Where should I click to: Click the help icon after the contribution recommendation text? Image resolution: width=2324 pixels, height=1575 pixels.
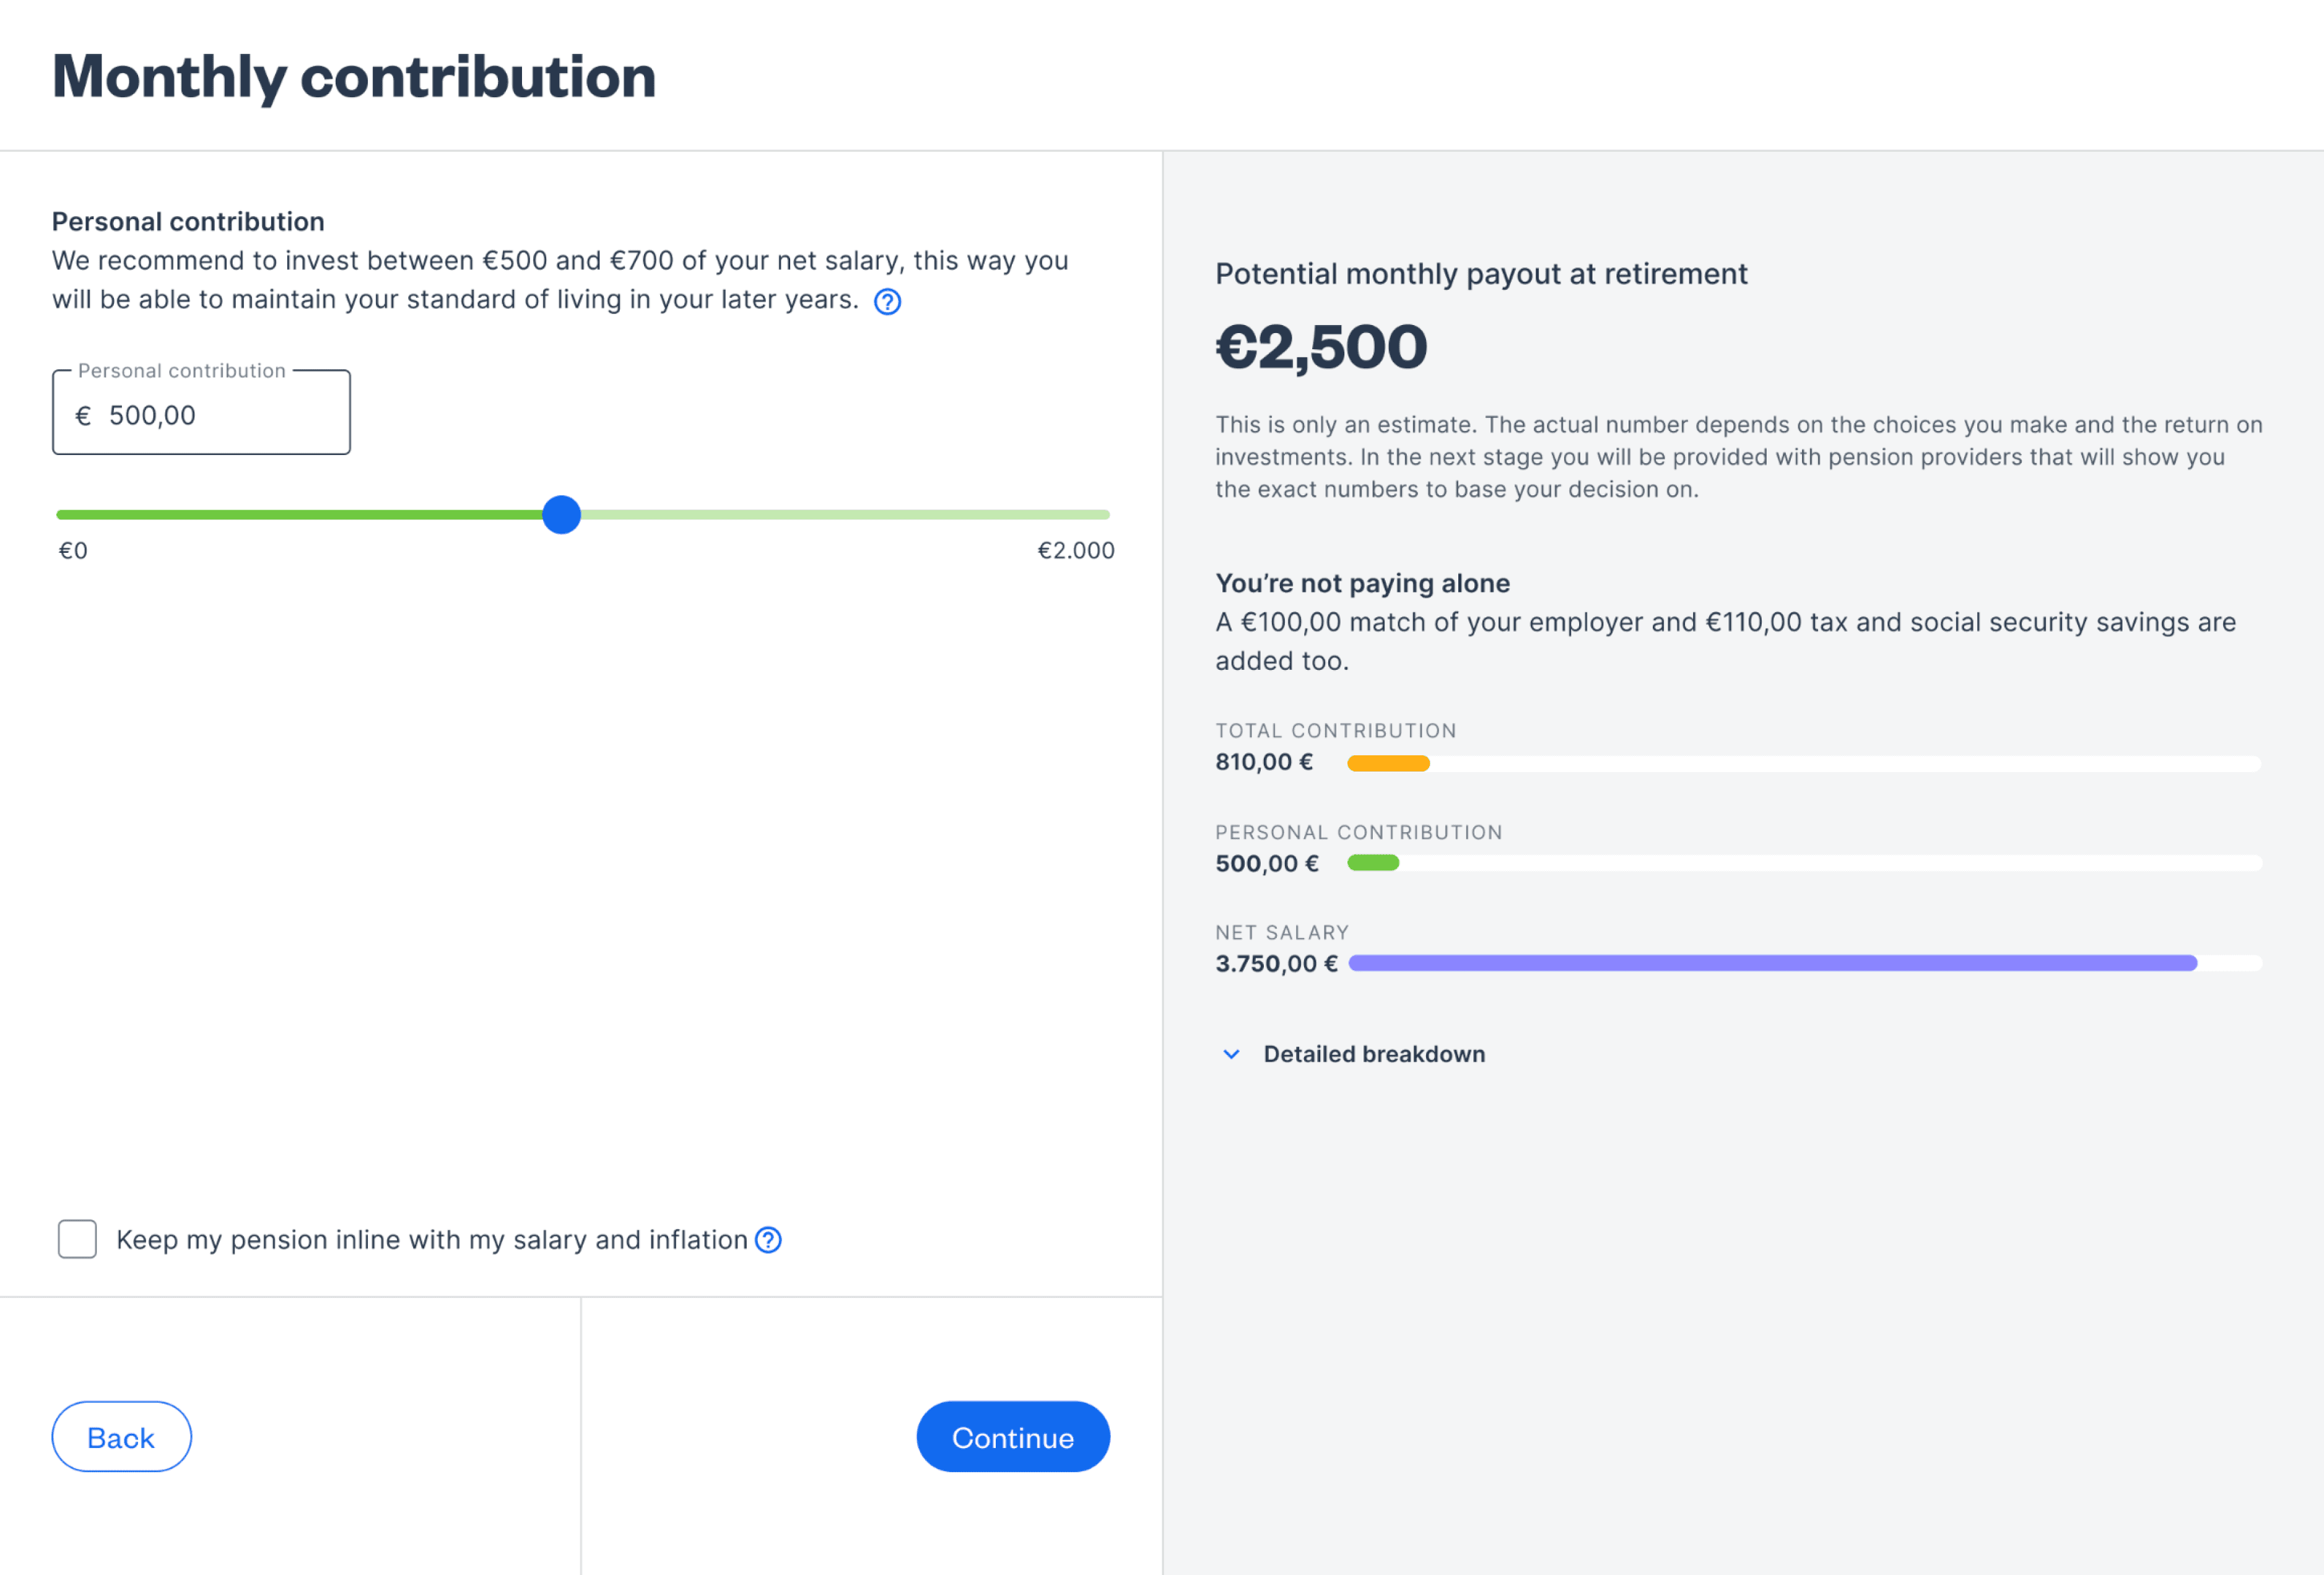887,301
